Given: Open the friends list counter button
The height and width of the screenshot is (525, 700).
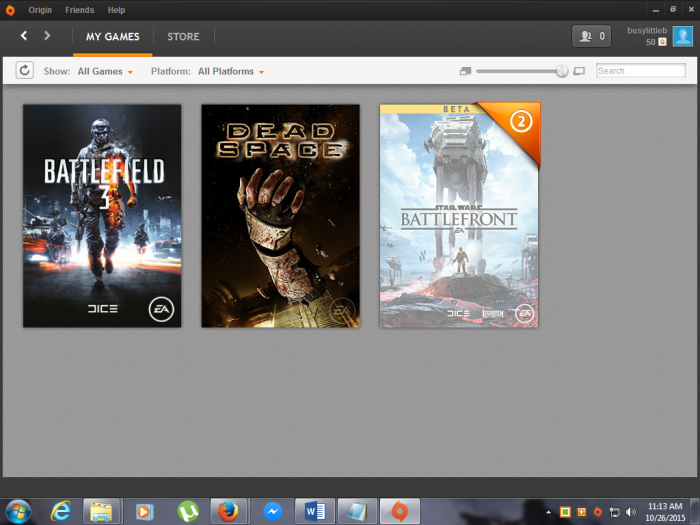Looking at the screenshot, I should [x=592, y=36].
